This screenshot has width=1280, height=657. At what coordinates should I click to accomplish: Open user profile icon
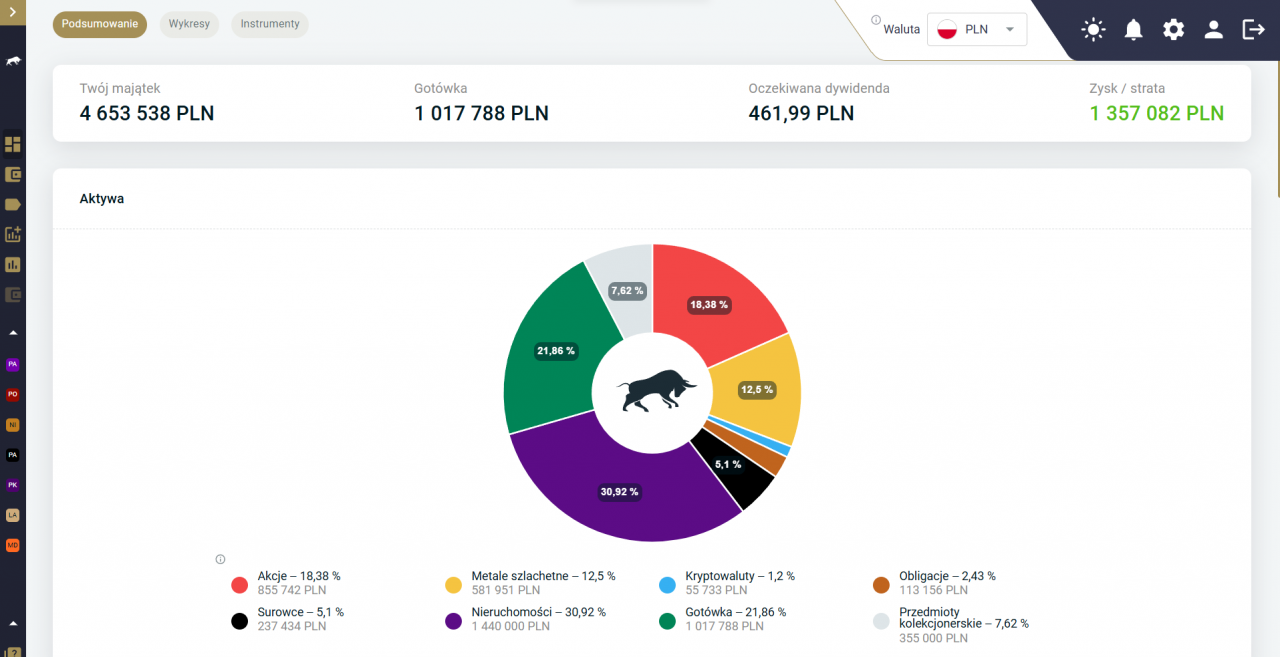coord(1213,30)
